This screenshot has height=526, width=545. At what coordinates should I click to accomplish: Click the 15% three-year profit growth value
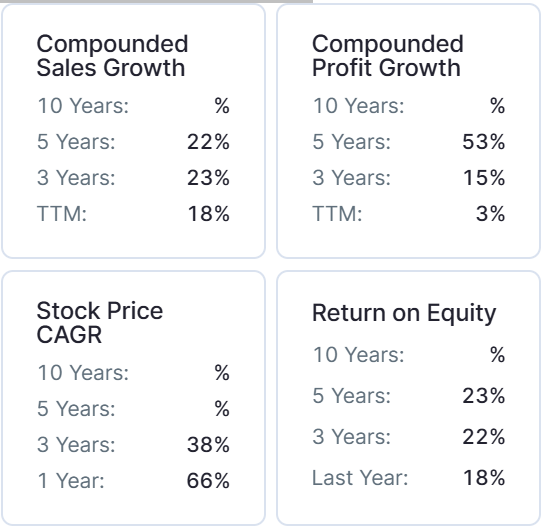[484, 178]
